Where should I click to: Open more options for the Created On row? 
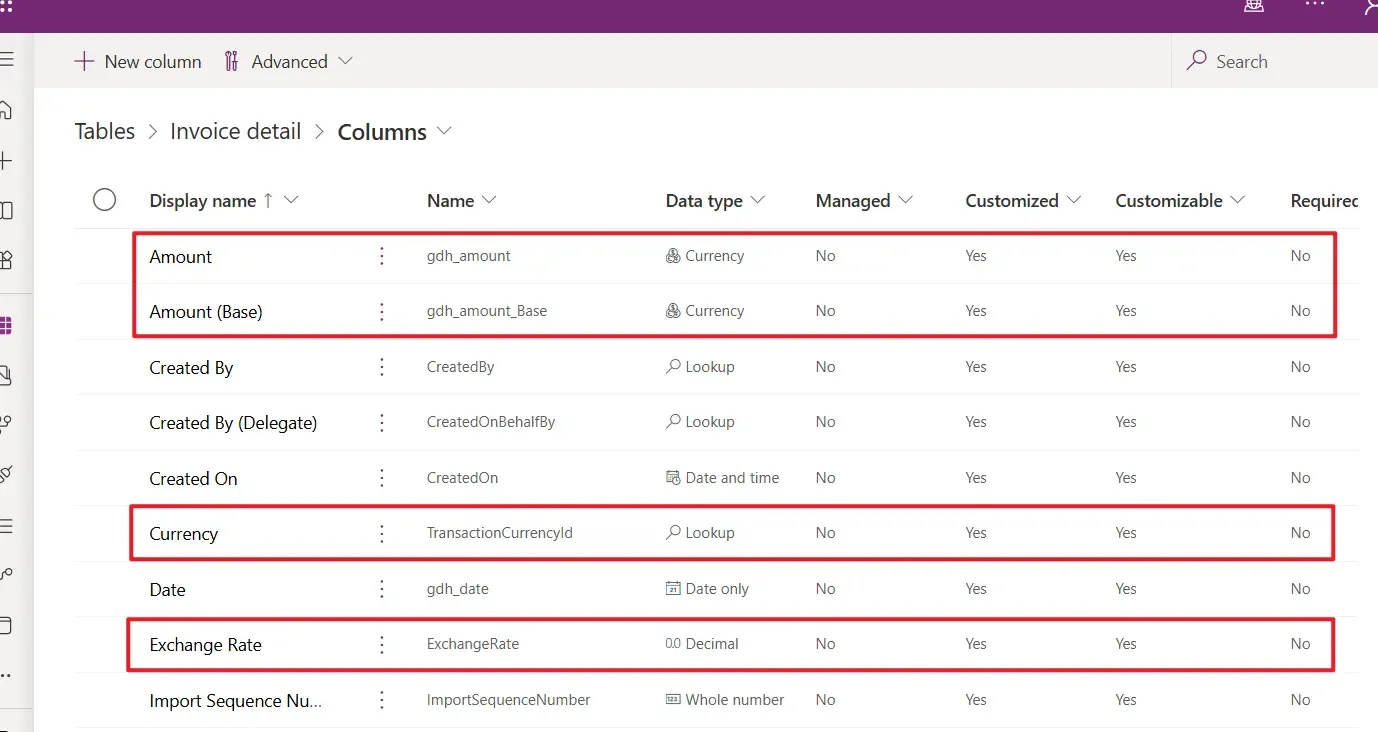click(381, 479)
